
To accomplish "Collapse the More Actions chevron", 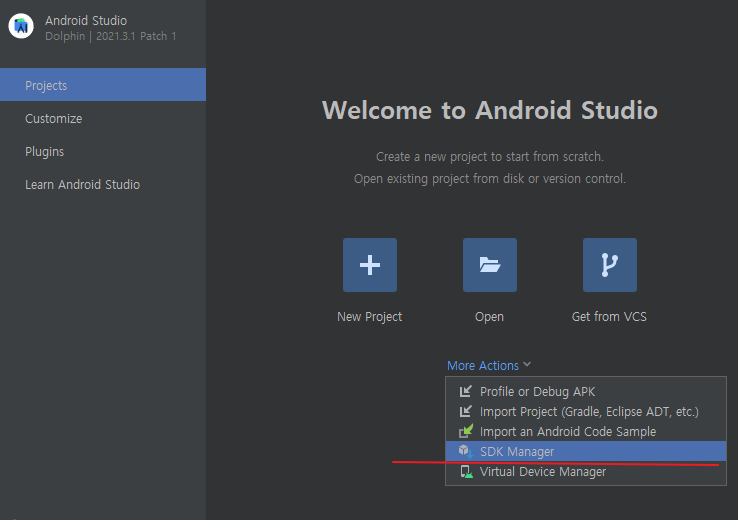I will (527, 365).
